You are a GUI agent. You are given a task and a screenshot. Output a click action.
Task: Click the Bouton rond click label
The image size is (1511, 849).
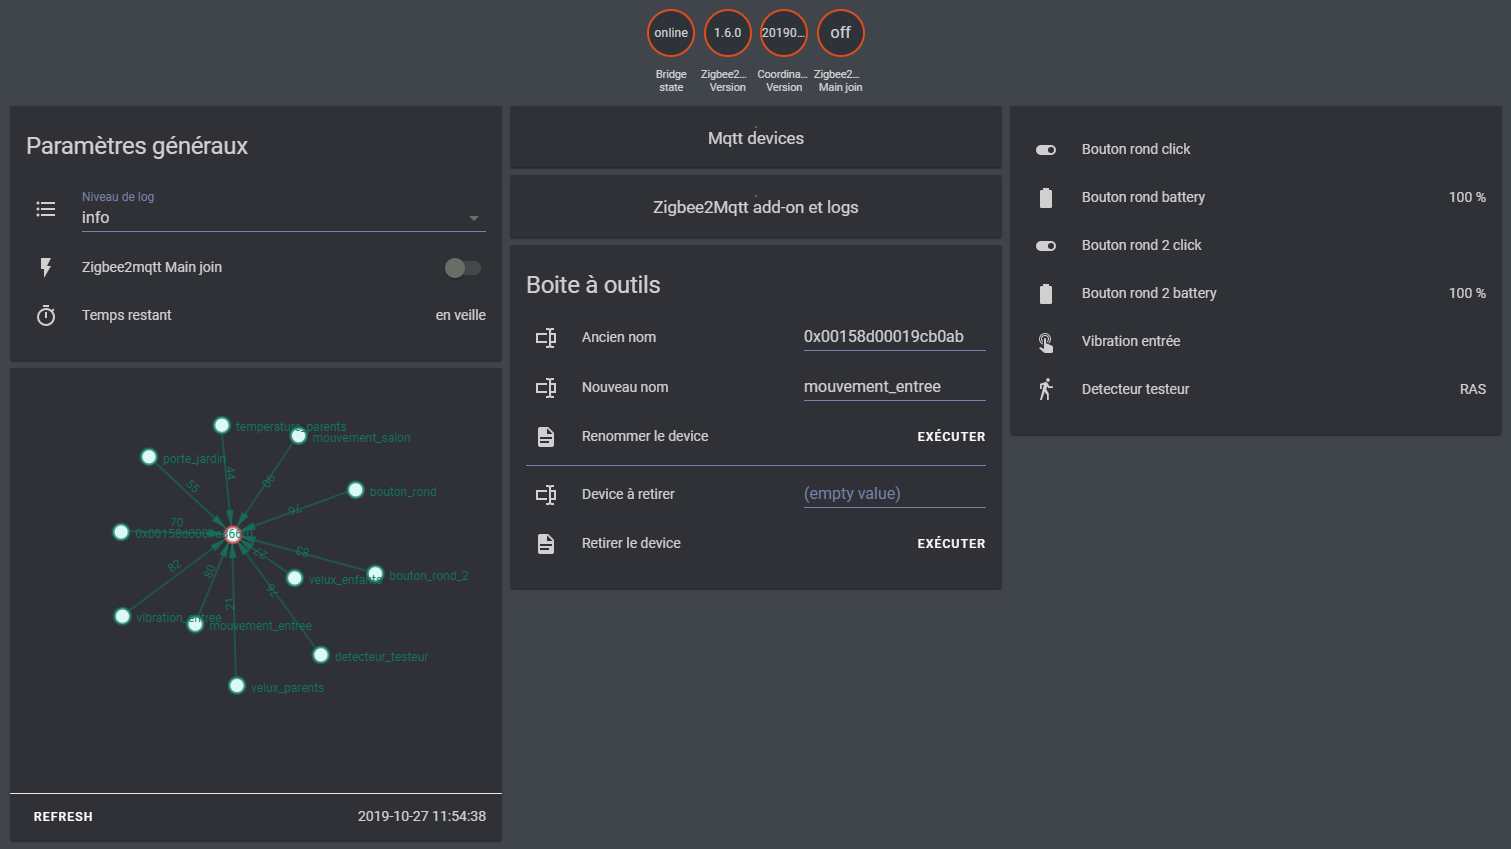tap(1136, 149)
